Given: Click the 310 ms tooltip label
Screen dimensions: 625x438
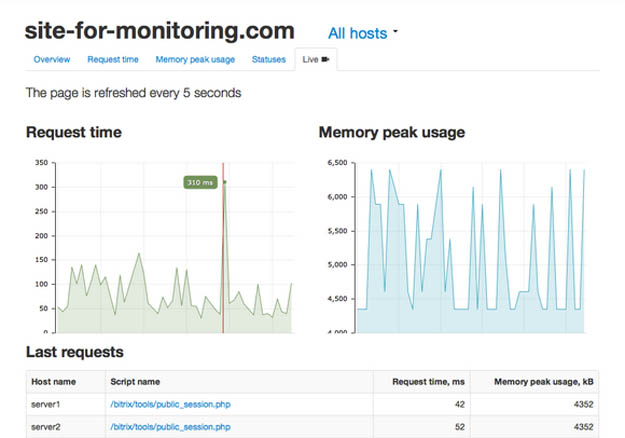Looking at the screenshot, I should click(x=200, y=182).
